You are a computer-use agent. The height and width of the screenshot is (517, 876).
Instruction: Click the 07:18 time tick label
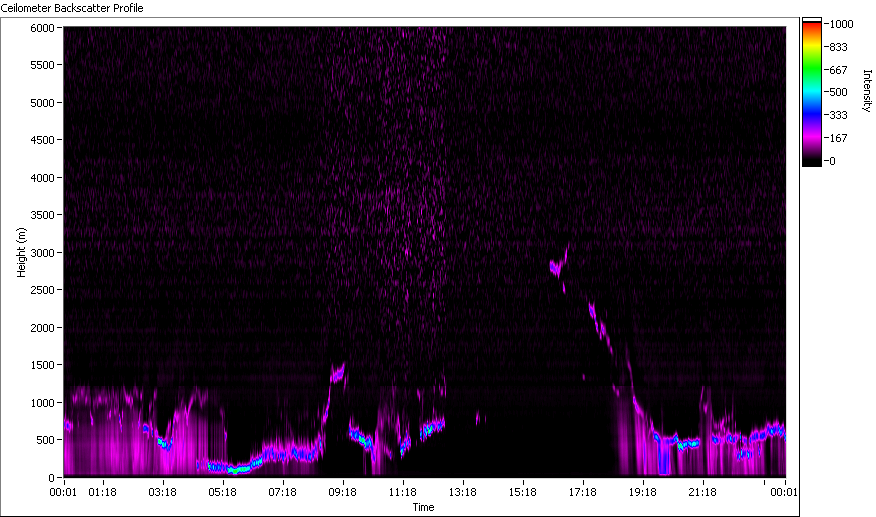pyautogui.click(x=283, y=492)
